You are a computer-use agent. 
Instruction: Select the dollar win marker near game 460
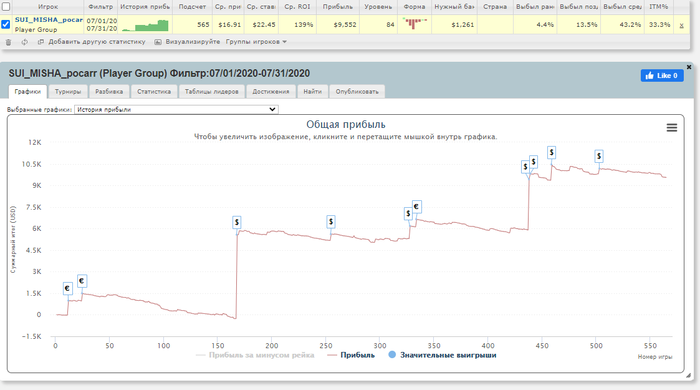click(x=552, y=153)
